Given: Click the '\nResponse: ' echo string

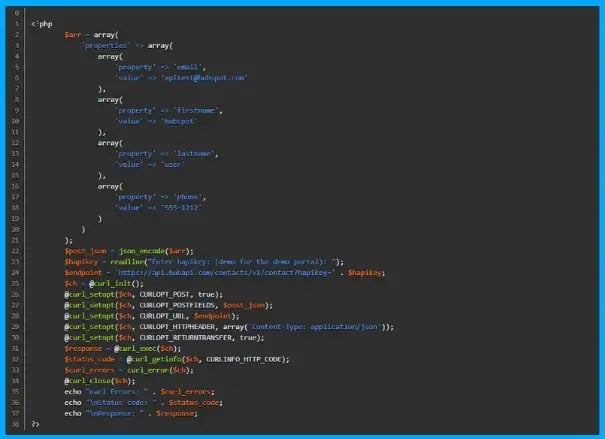Looking at the screenshot, I should tap(115, 413).
